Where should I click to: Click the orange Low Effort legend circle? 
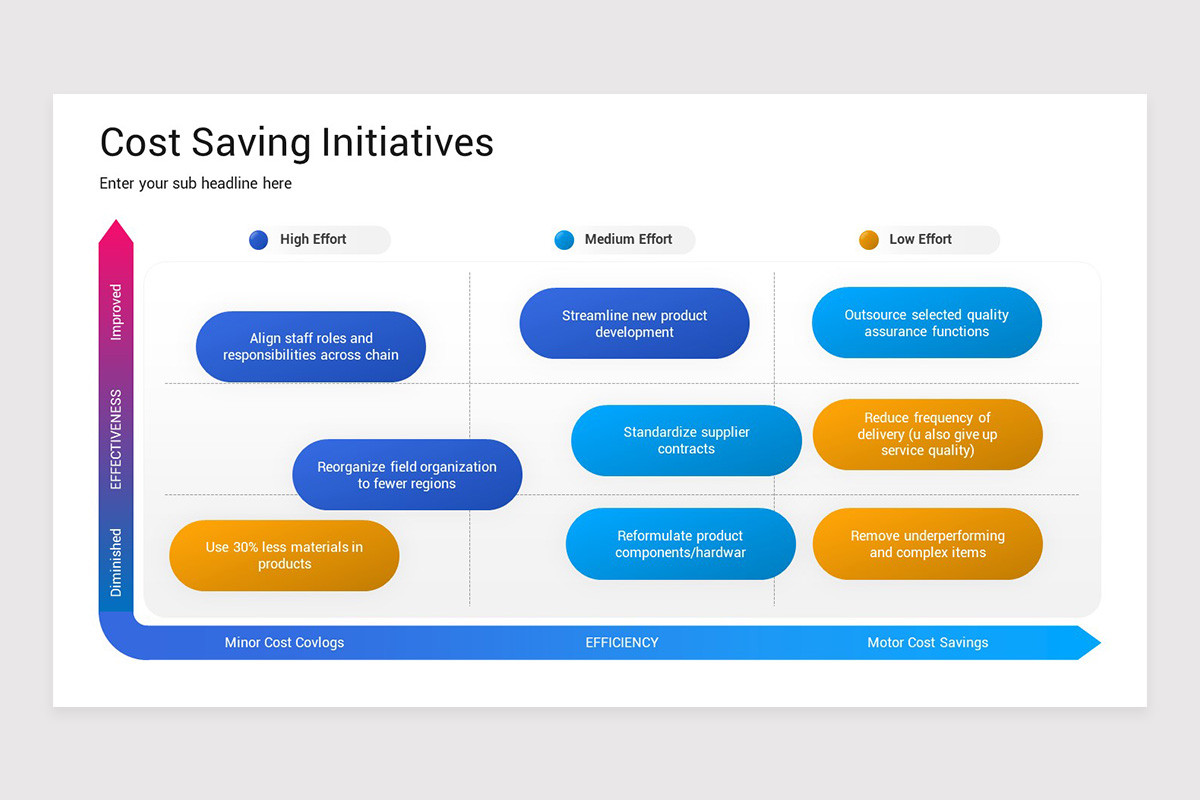tap(869, 240)
